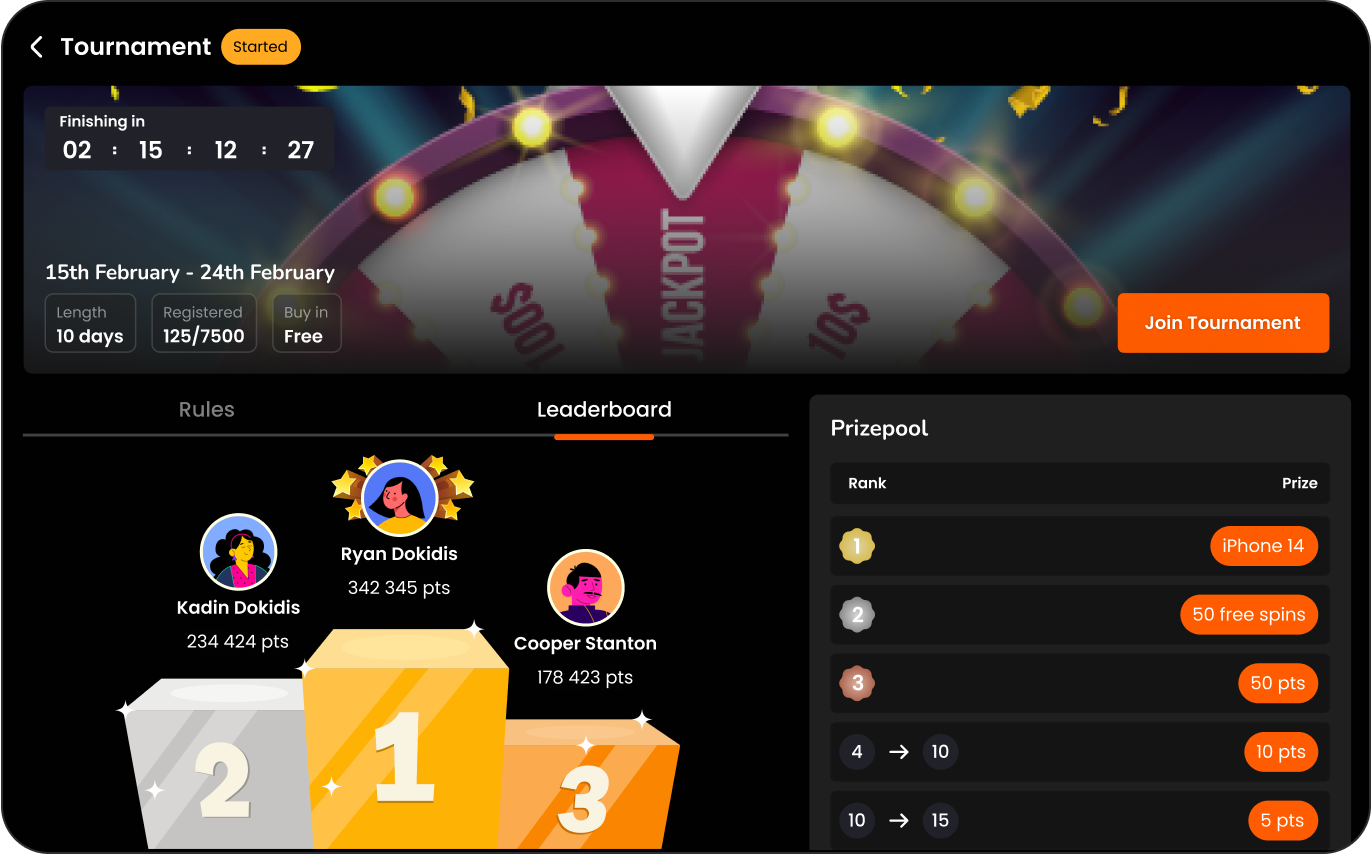Click the Join Tournament button
The width and height of the screenshot is (1371, 854).
click(x=1223, y=323)
